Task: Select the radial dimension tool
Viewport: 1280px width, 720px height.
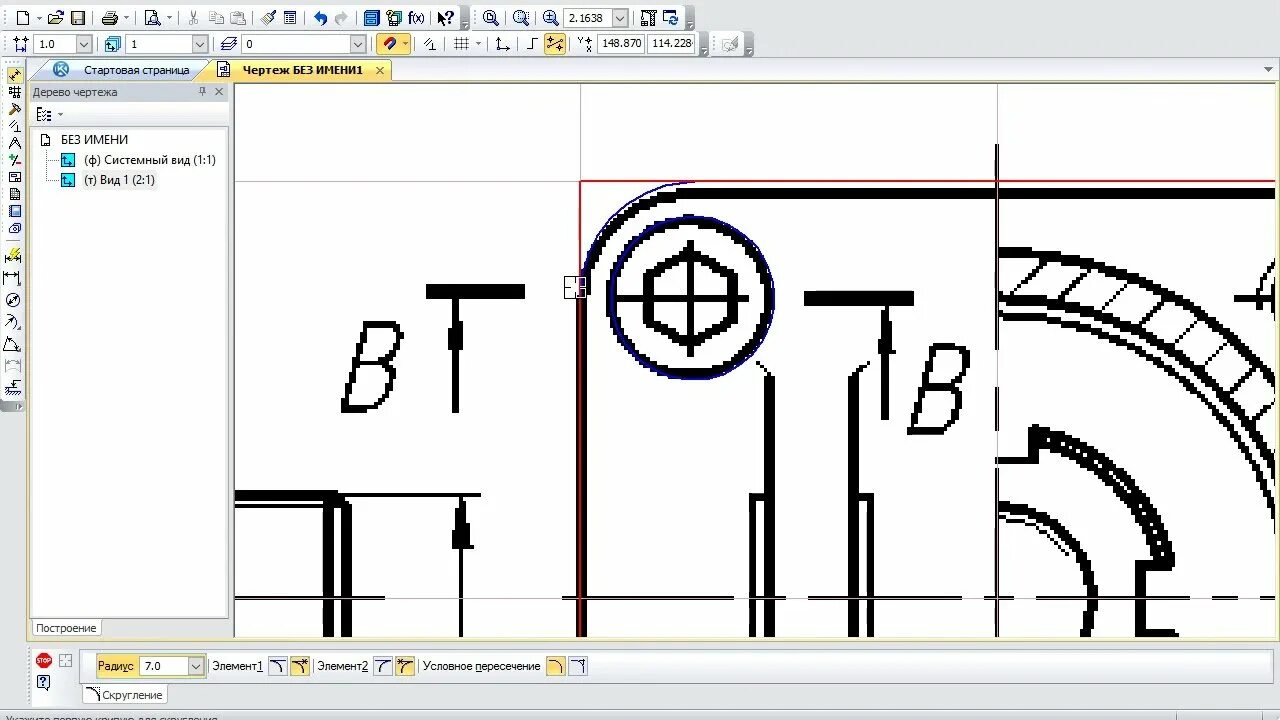Action: click(13, 322)
